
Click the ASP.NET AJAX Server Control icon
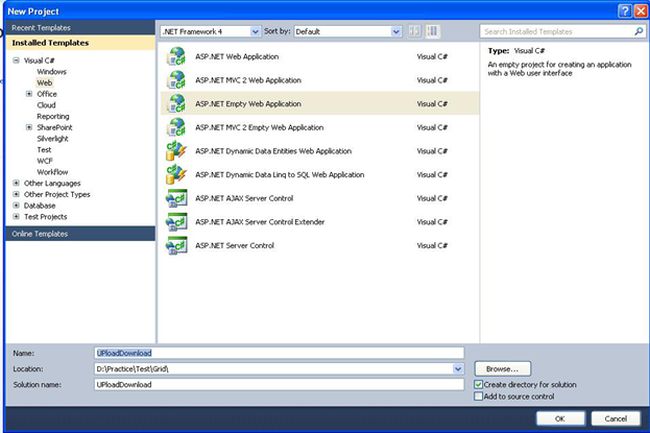(x=176, y=198)
